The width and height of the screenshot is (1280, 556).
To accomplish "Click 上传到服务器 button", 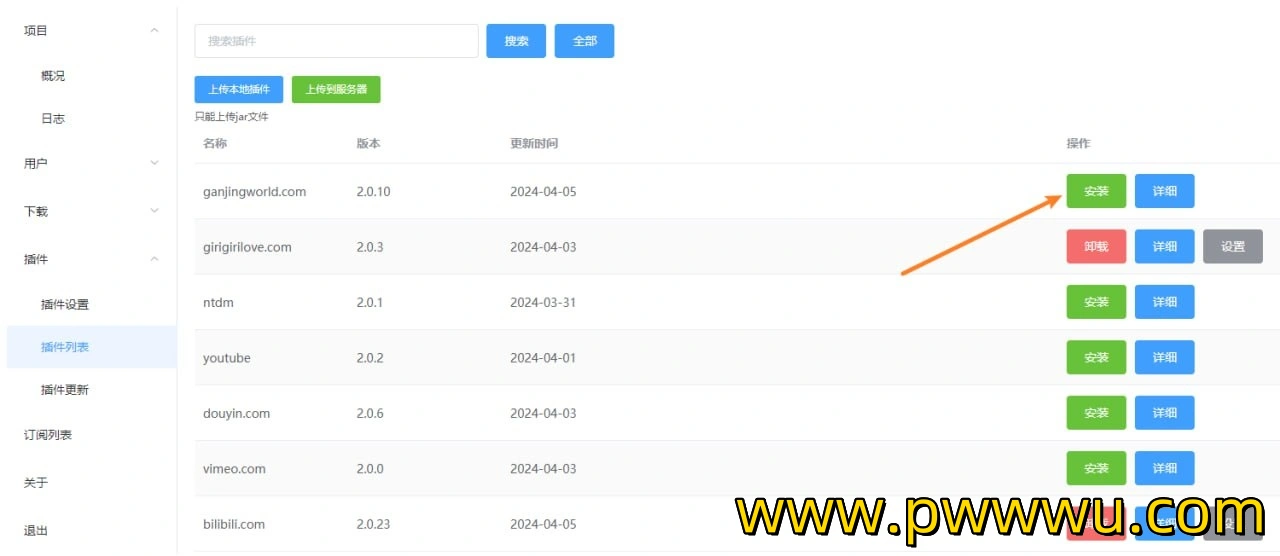I will pos(336,89).
